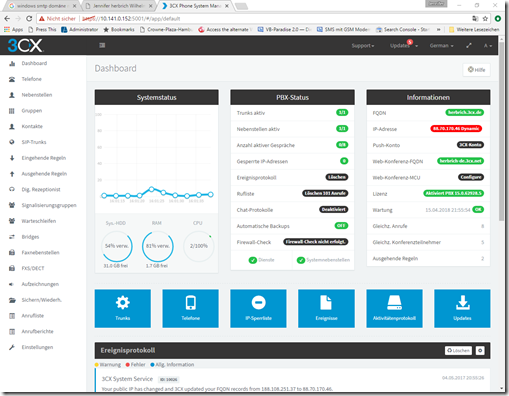This screenshot has width=509, height=396.
Task: Click Löschen button in Ereignisprotokoll header
Action: pos(458,350)
